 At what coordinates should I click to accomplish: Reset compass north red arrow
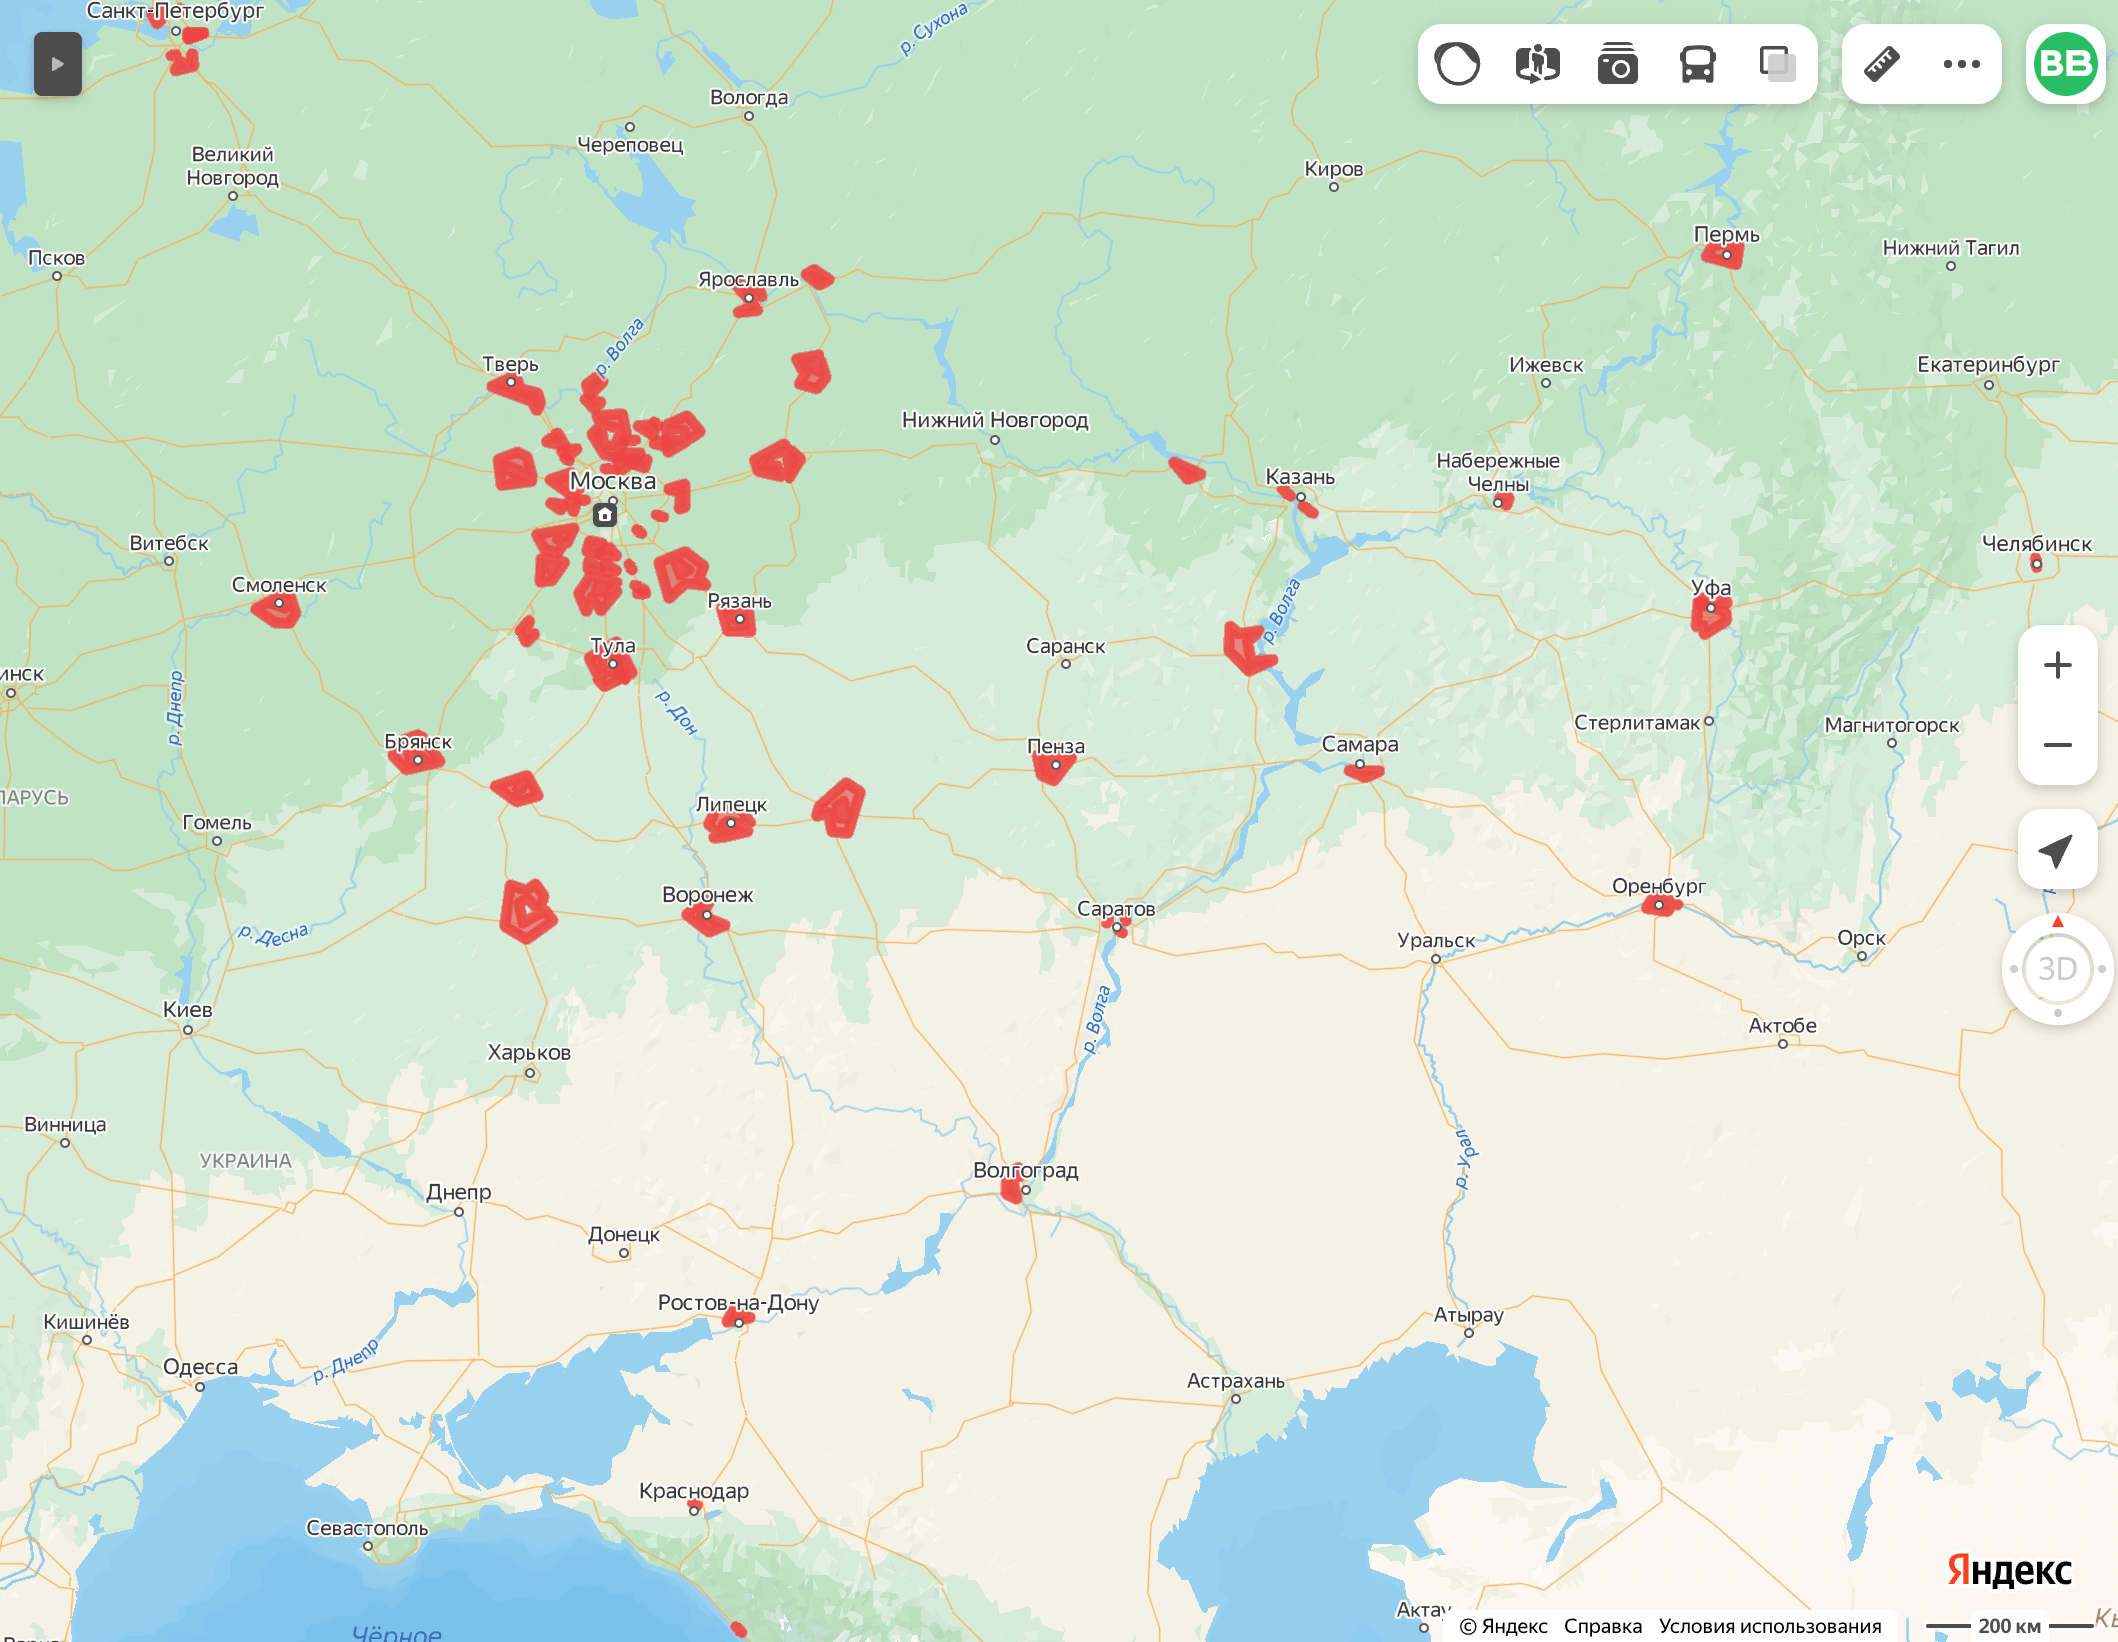pyautogui.click(x=2057, y=922)
